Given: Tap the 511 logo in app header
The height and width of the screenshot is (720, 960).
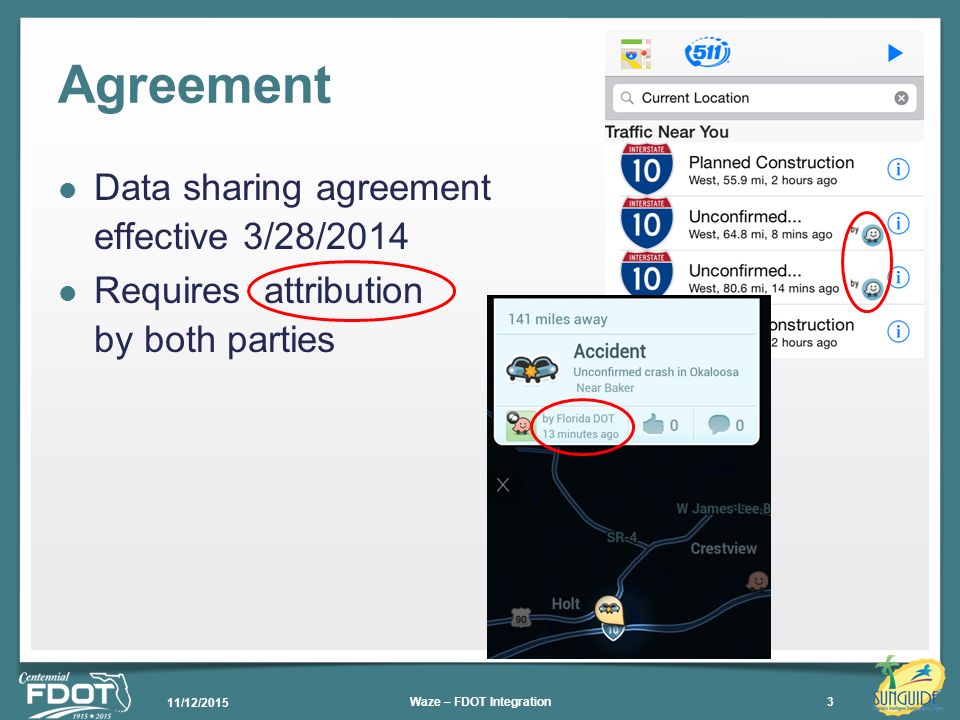Looking at the screenshot, I should (x=707, y=52).
